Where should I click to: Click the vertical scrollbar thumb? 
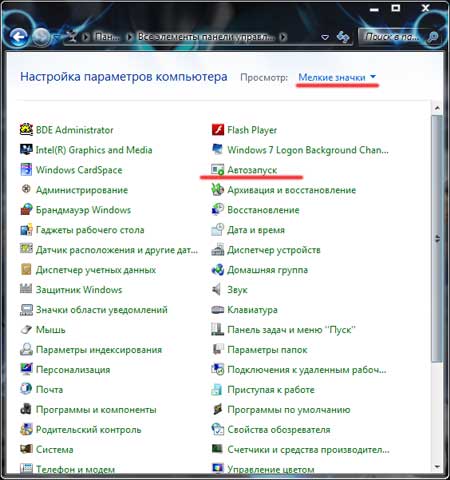pos(437,238)
